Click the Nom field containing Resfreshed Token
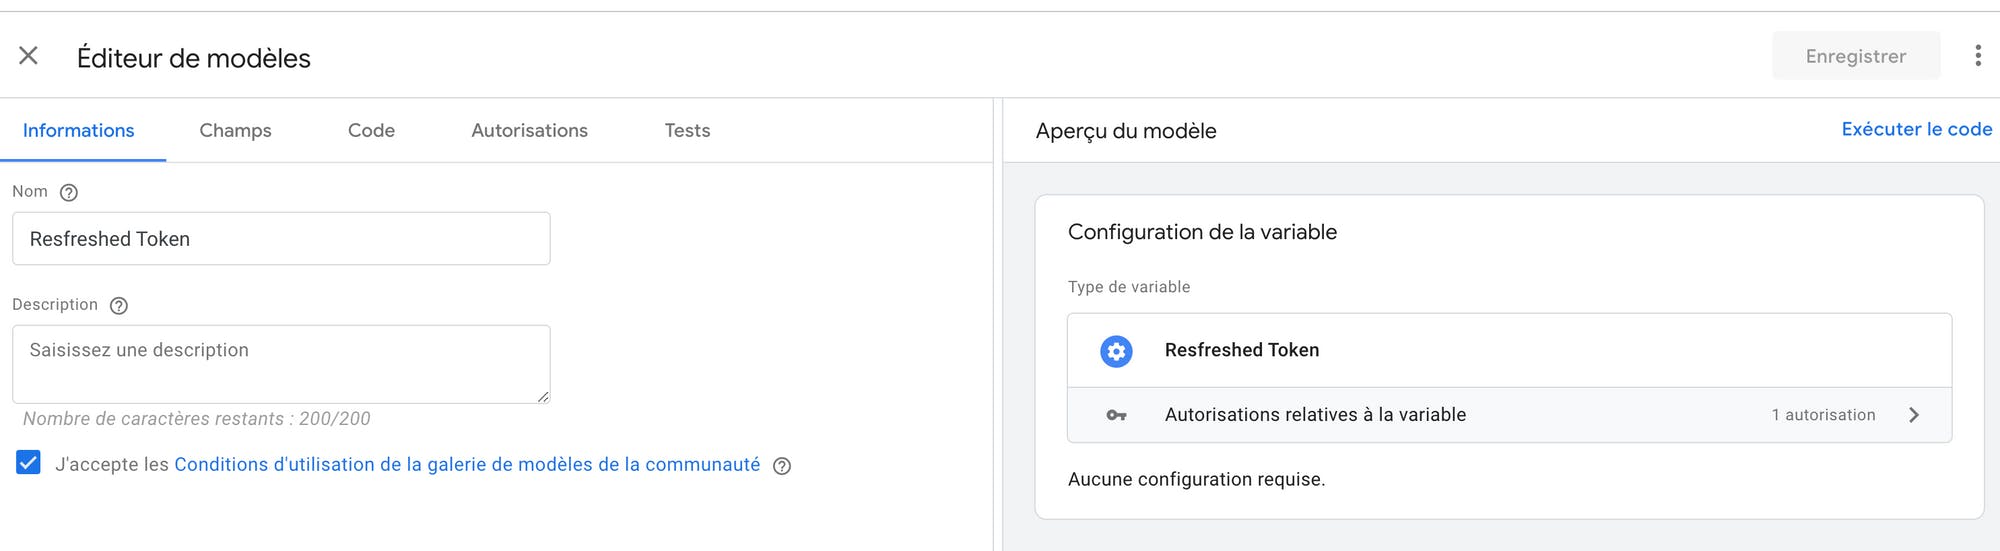This screenshot has height=551, width=2000. 281,238
